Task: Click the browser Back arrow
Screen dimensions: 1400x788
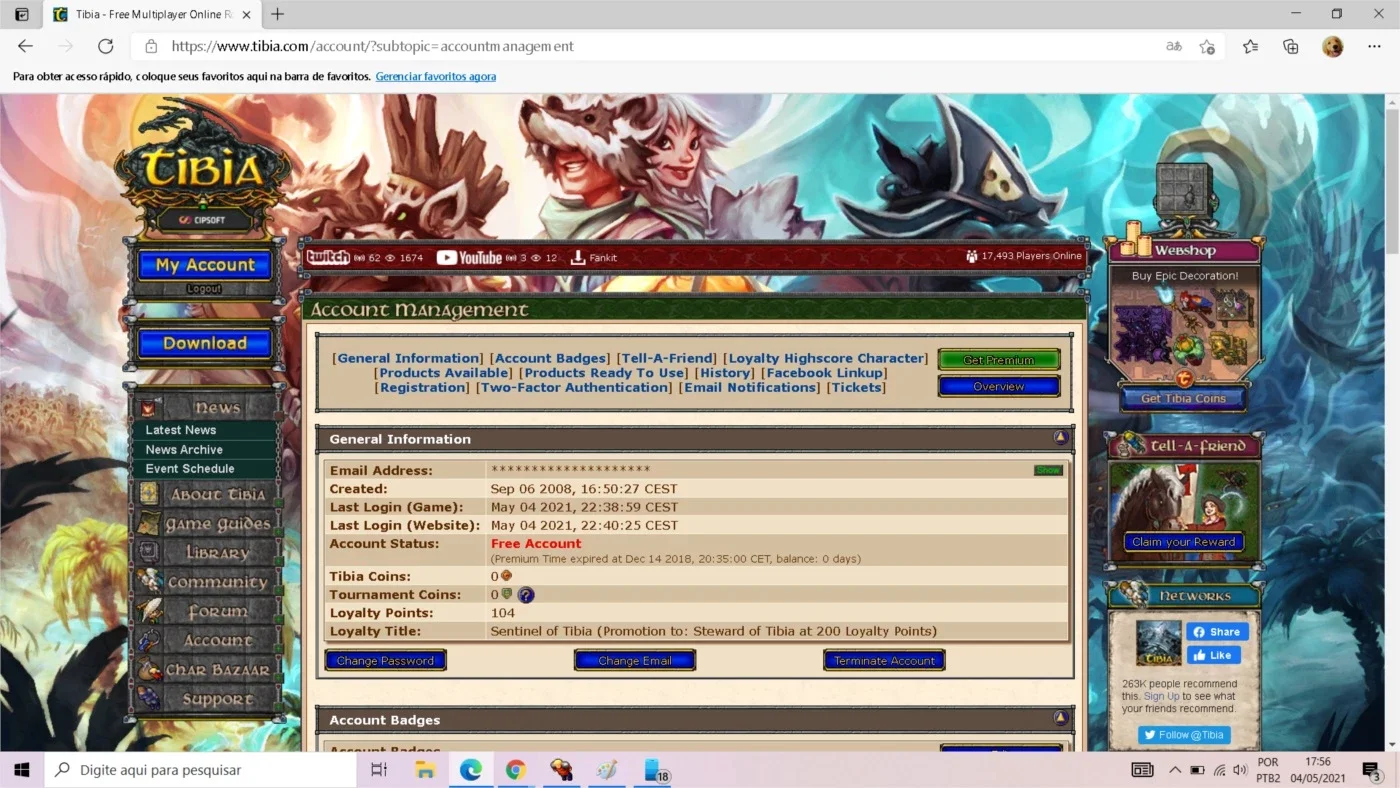Action: pyautogui.click(x=26, y=46)
